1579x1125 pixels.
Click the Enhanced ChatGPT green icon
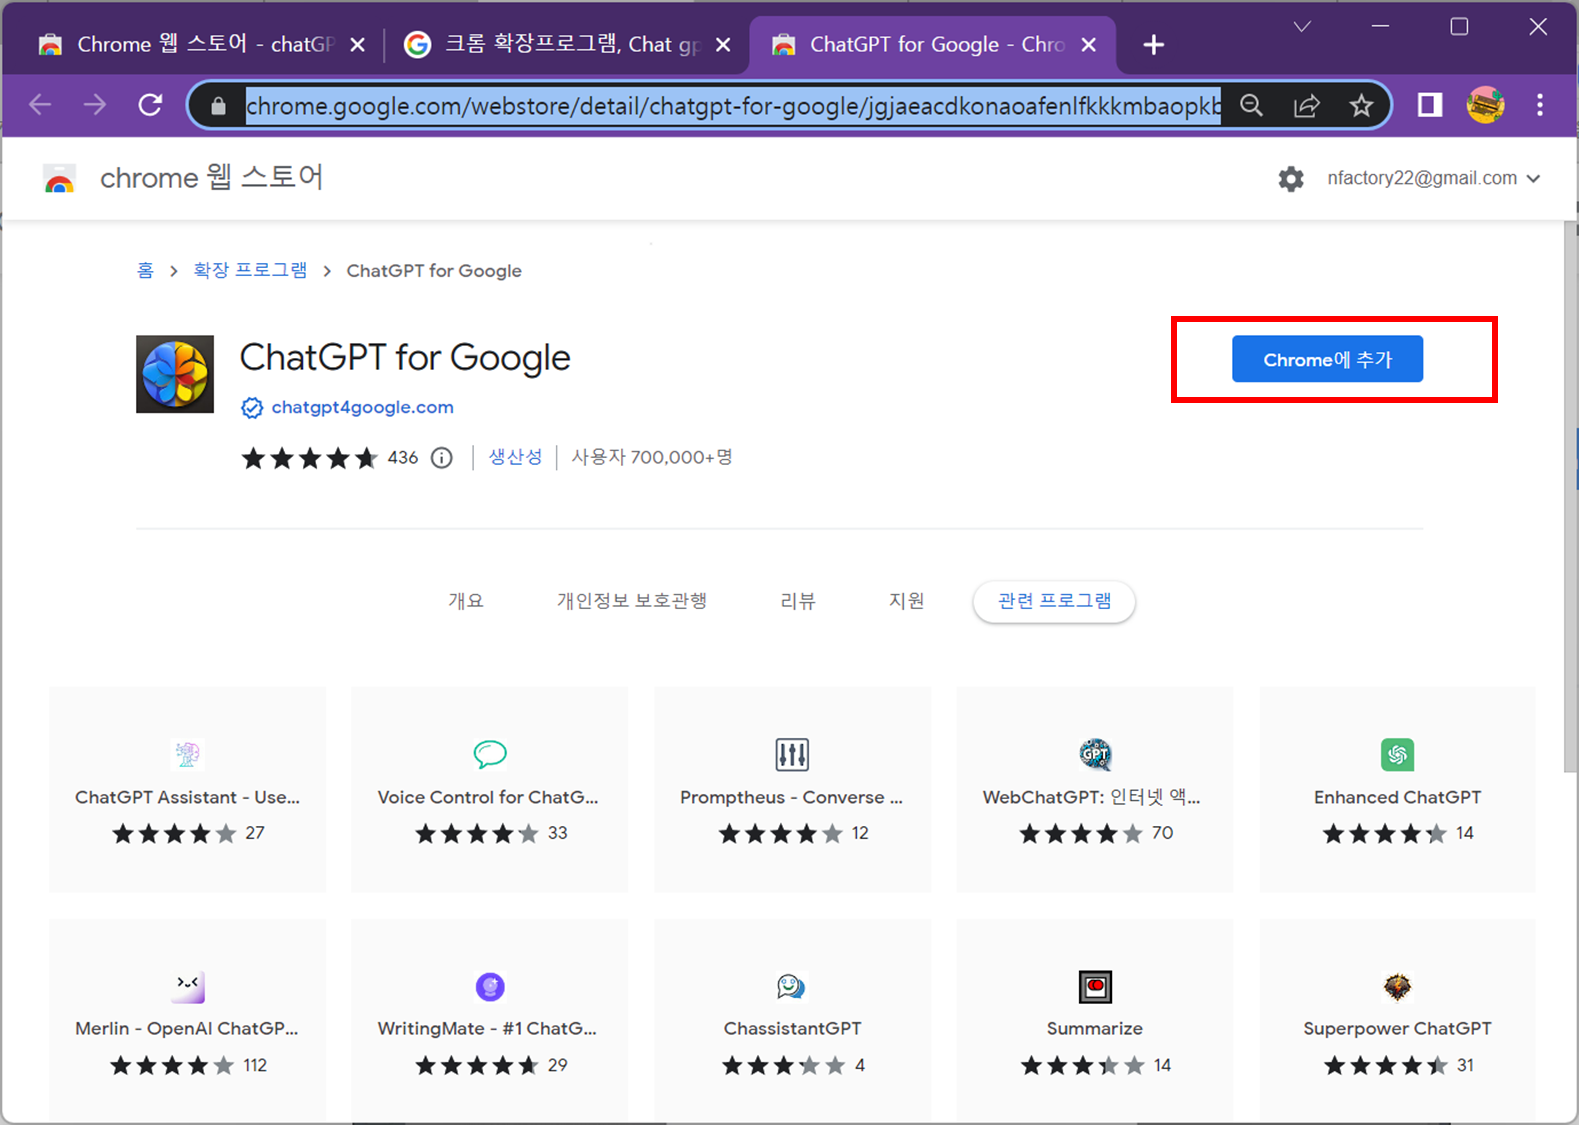tap(1397, 754)
